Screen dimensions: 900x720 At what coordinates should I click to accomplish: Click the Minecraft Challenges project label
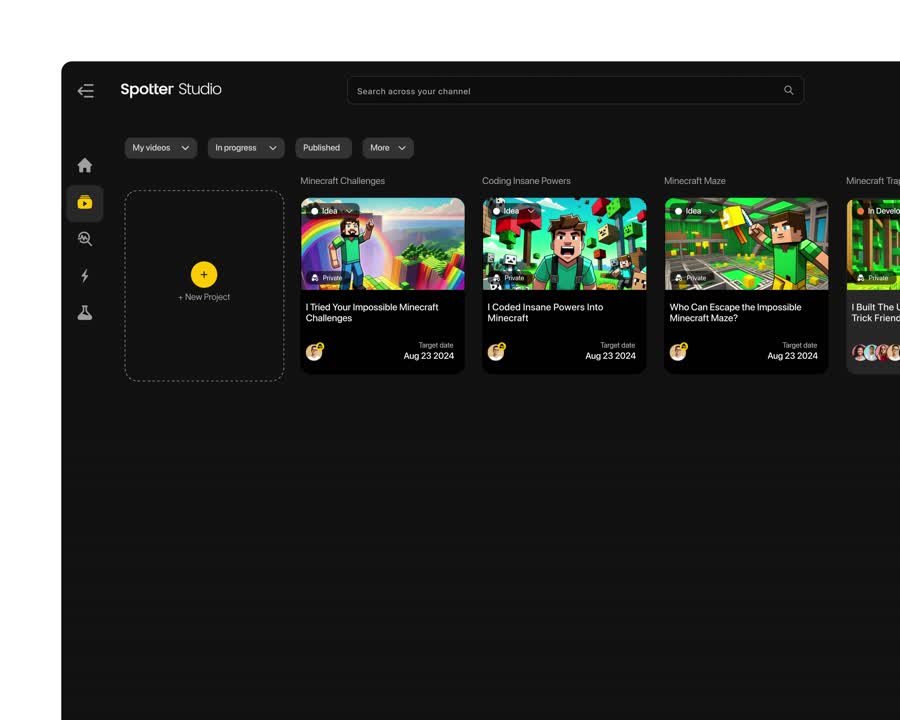coord(343,181)
